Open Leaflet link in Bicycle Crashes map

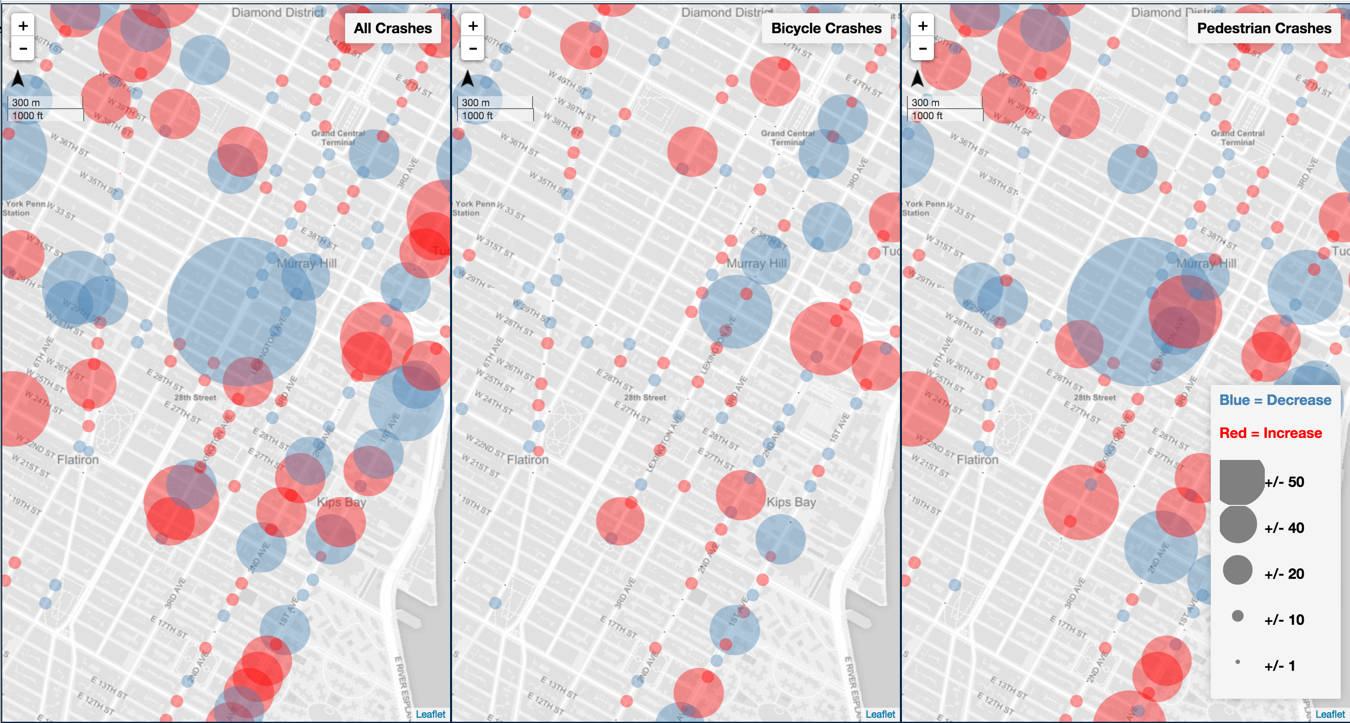click(881, 714)
